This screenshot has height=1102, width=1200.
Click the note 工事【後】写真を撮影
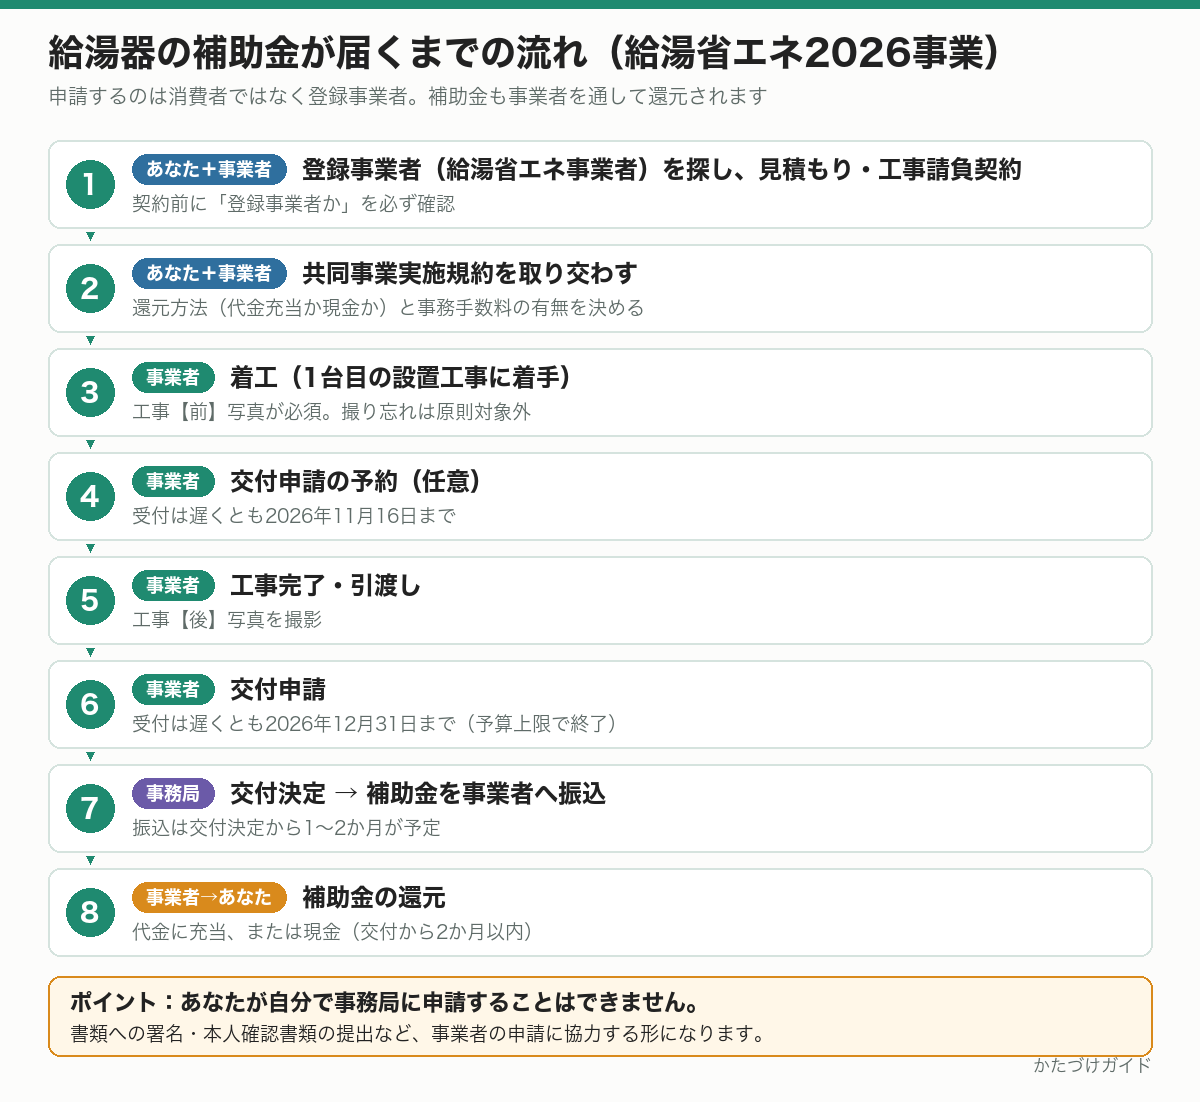coord(227,619)
